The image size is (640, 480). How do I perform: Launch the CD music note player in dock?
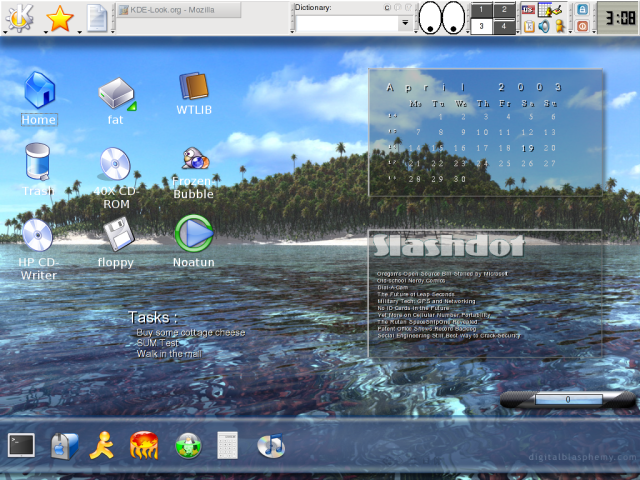271,445
